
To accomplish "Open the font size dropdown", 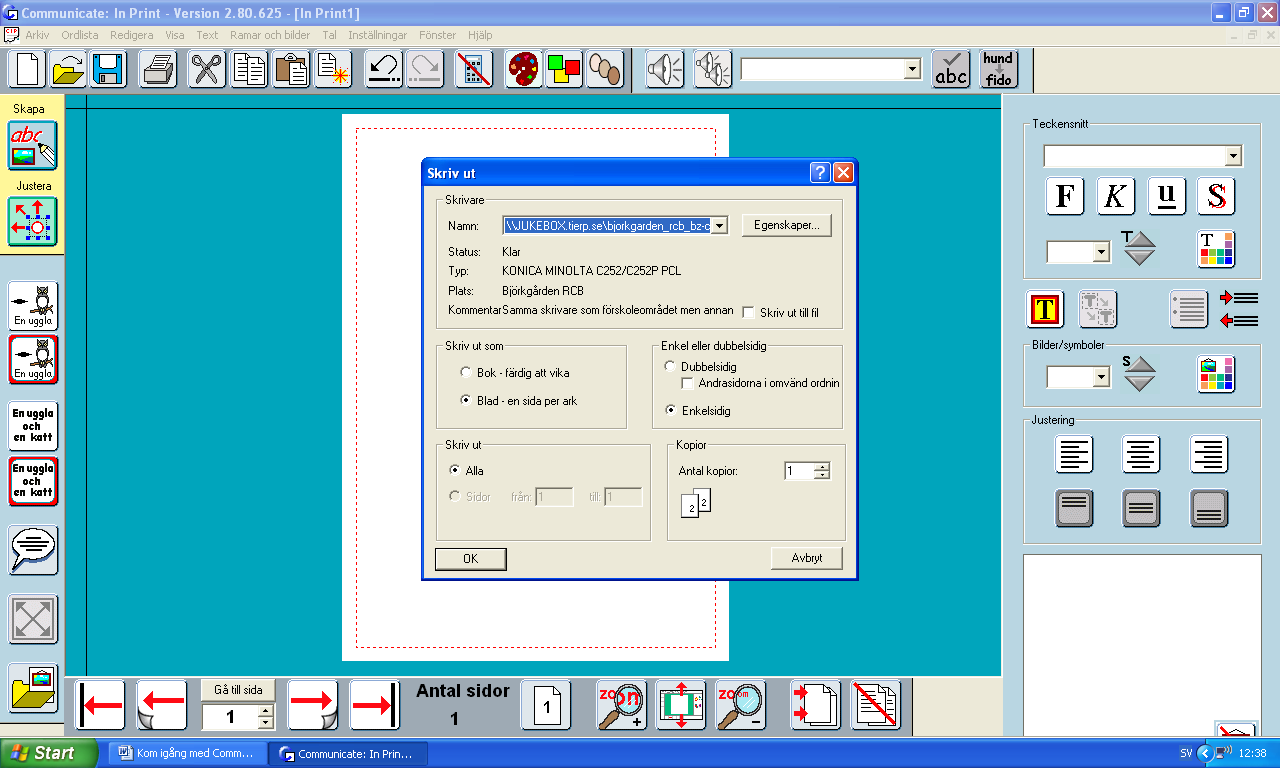I will point(1101,252).
